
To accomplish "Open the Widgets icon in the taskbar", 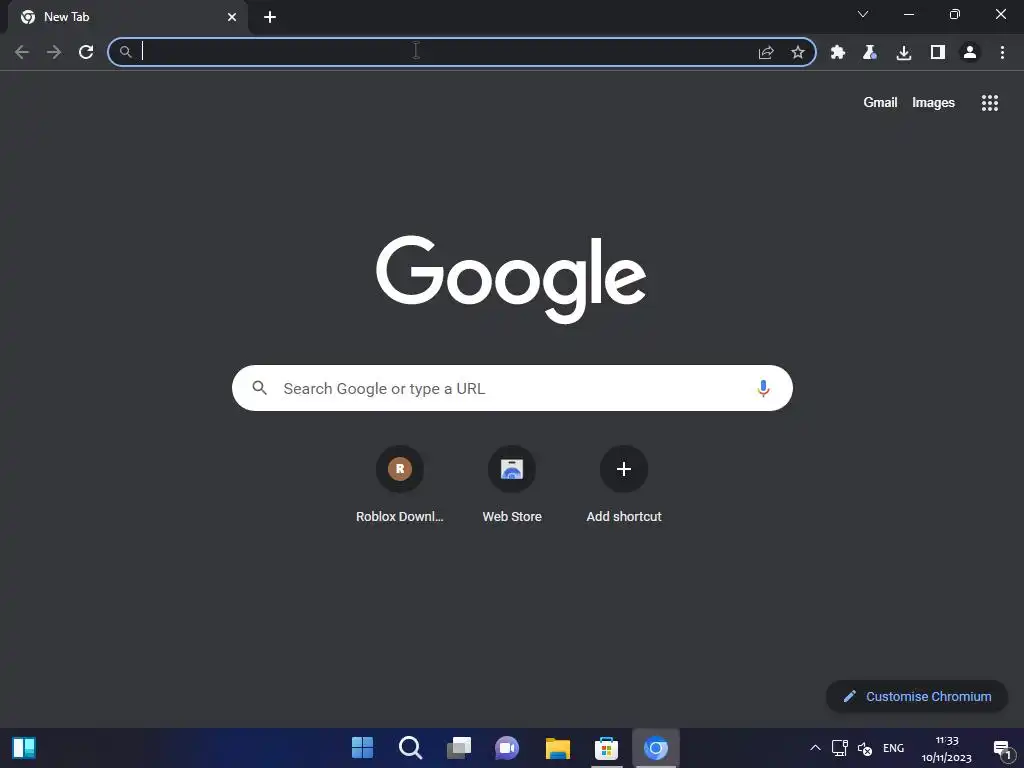I will (x=24, y=748).
